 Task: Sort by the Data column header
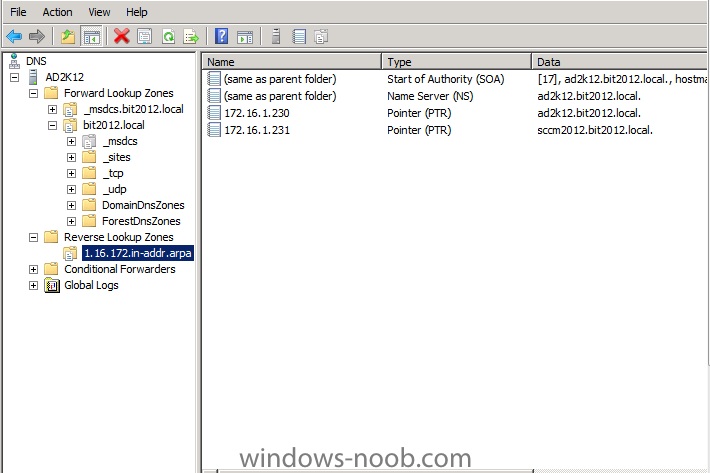tap(620, 62)
